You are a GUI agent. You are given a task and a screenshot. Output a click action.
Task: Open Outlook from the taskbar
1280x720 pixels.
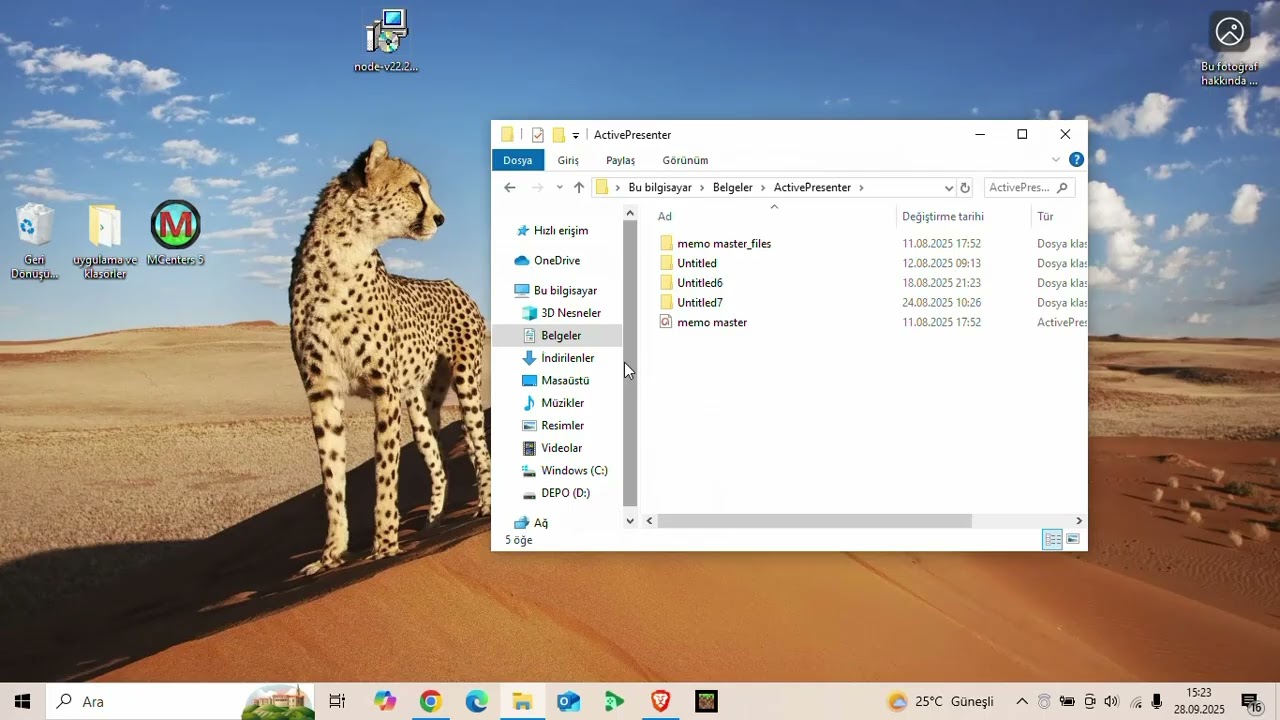569,702
